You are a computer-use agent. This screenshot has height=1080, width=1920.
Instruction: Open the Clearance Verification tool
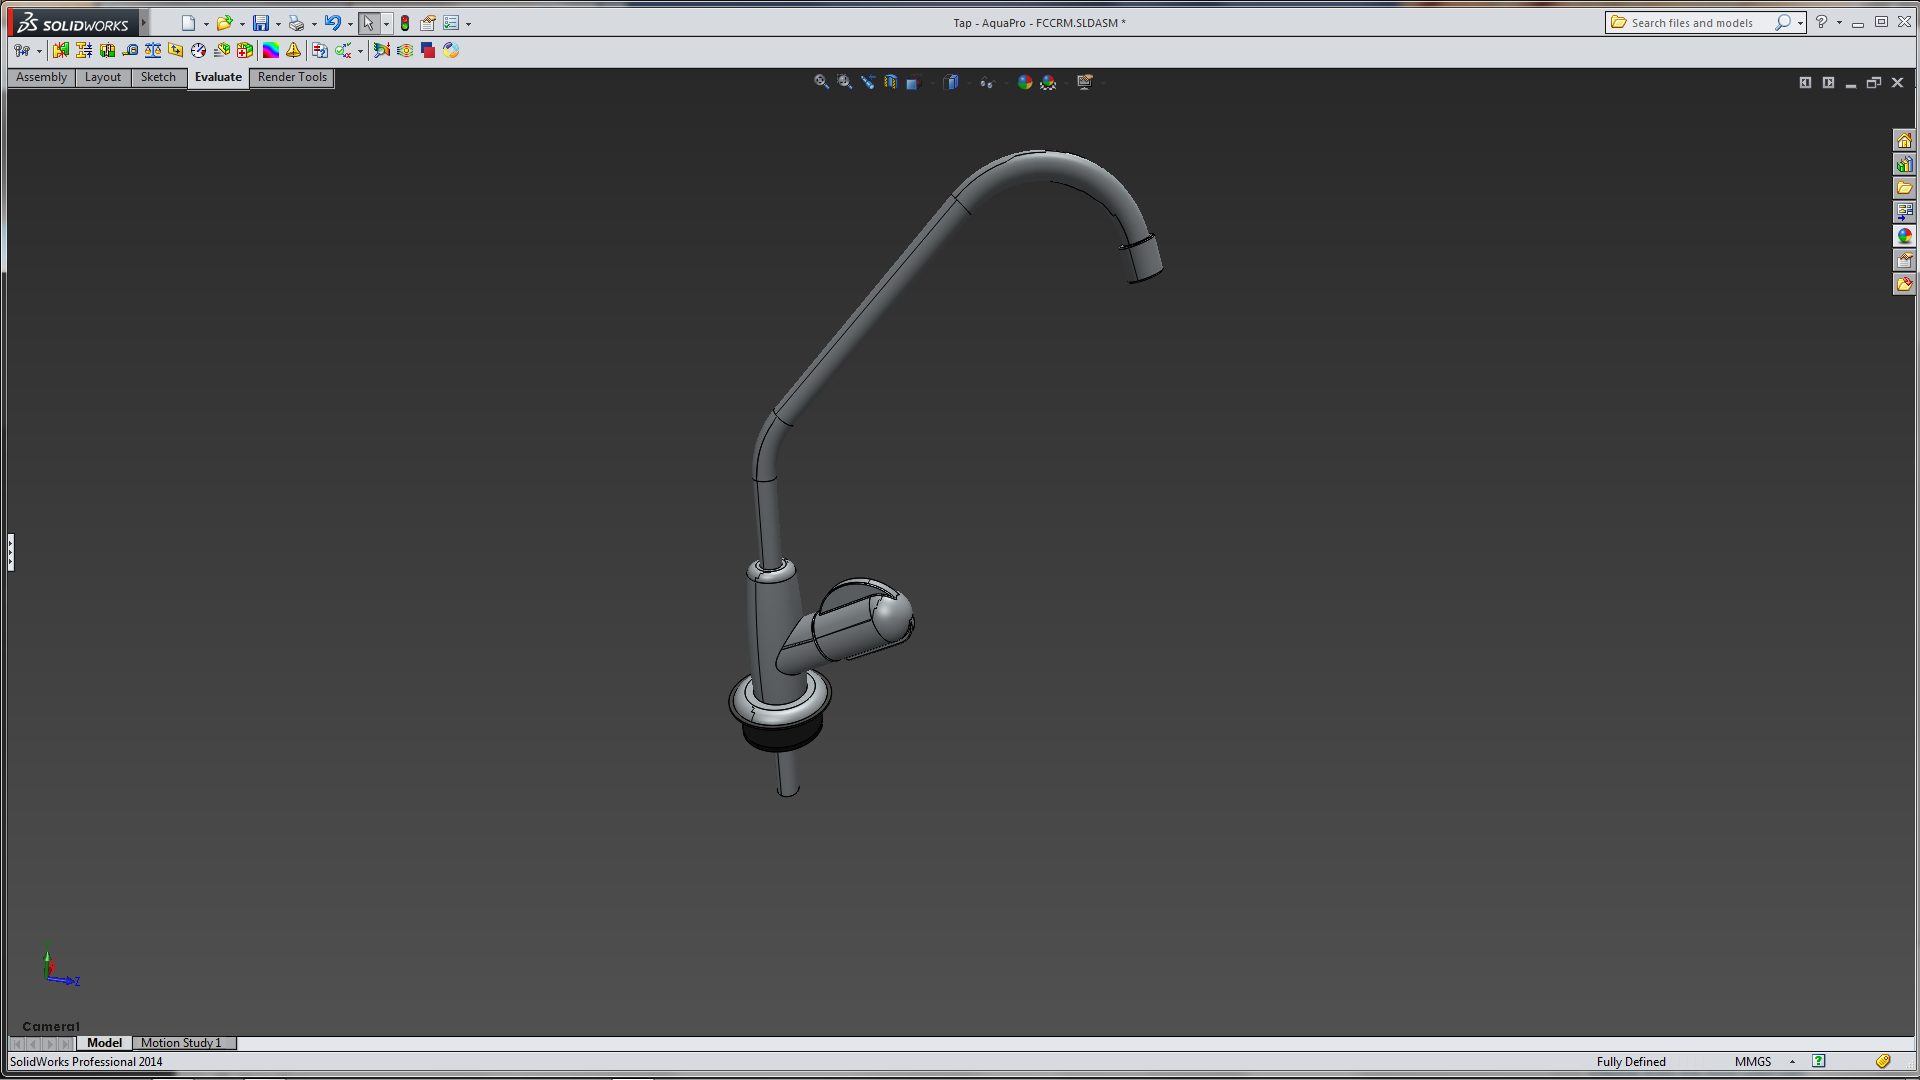(x=84, y=50)
